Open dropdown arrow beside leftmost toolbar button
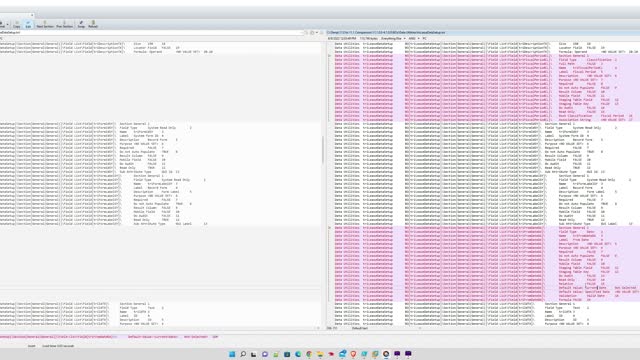Image resolution: width=640 pixels, height=360 pixels. [7, 24]
